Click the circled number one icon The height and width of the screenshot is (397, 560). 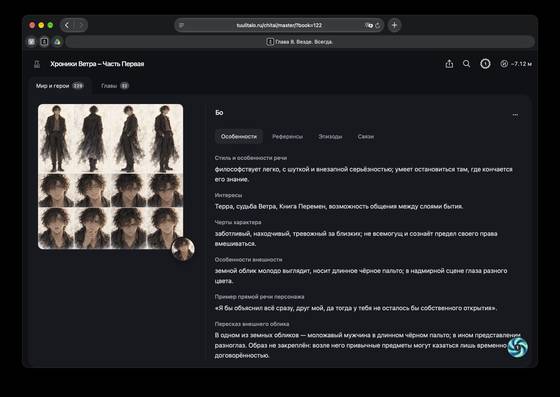tap(485, 64)
